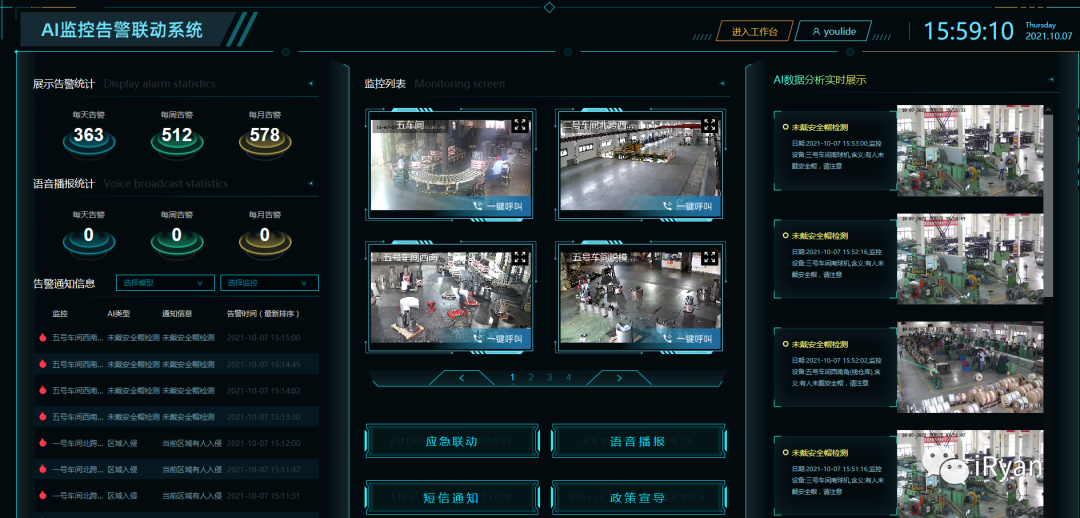
Task: Click the 通知信息 column header
Action: pos(177,313)
